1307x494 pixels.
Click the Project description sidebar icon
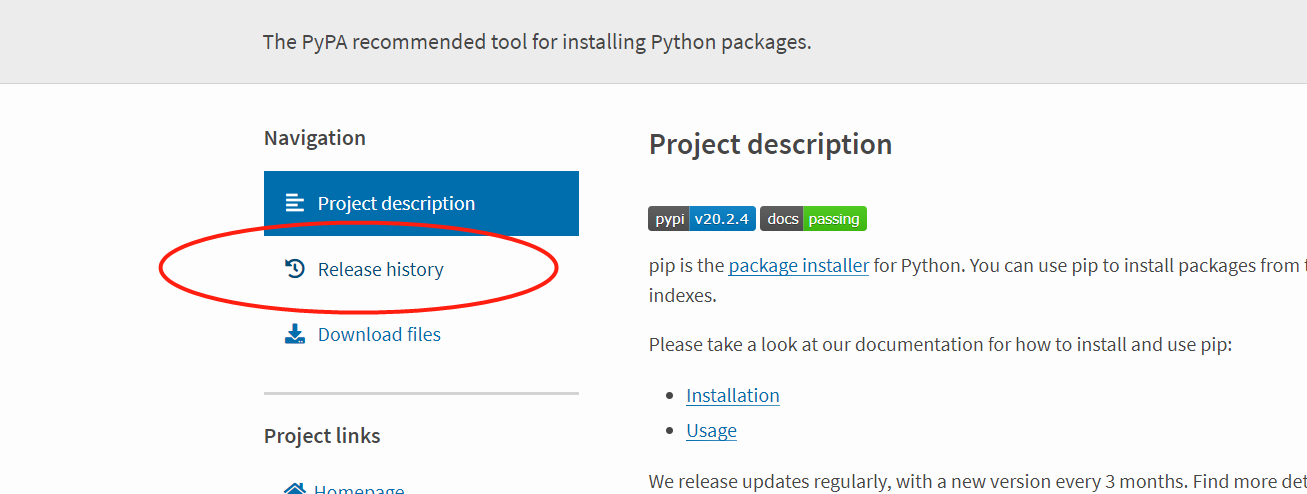pyautogui.click(x=294, y=203)
